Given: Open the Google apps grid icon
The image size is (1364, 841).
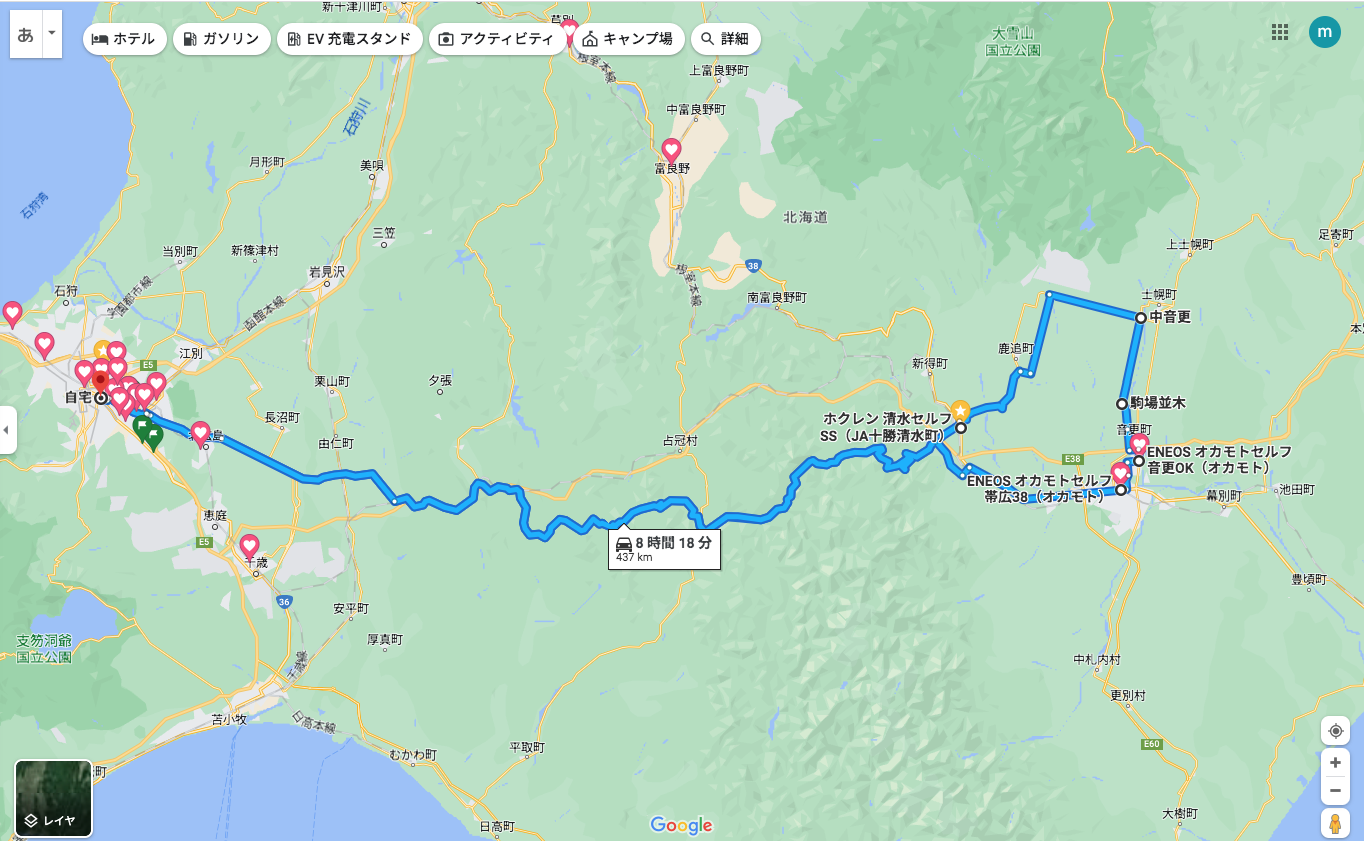Looking at the screenshot, I should tap(1279, 32).
